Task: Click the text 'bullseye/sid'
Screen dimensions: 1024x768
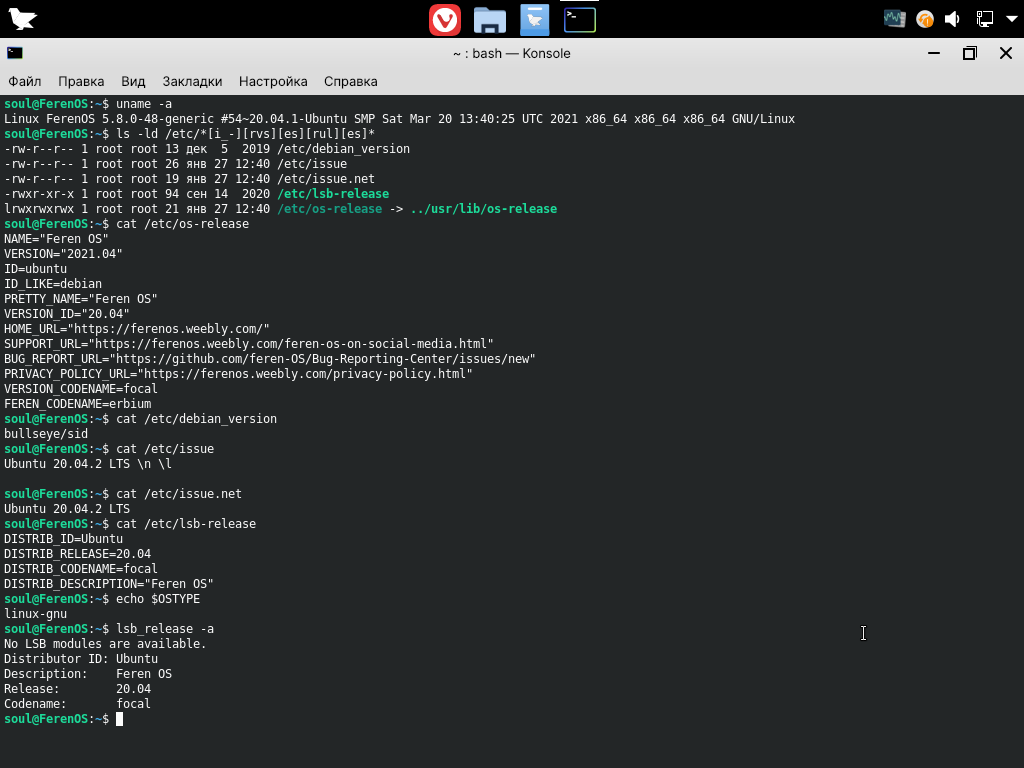Action: click(x=46, y=434)
